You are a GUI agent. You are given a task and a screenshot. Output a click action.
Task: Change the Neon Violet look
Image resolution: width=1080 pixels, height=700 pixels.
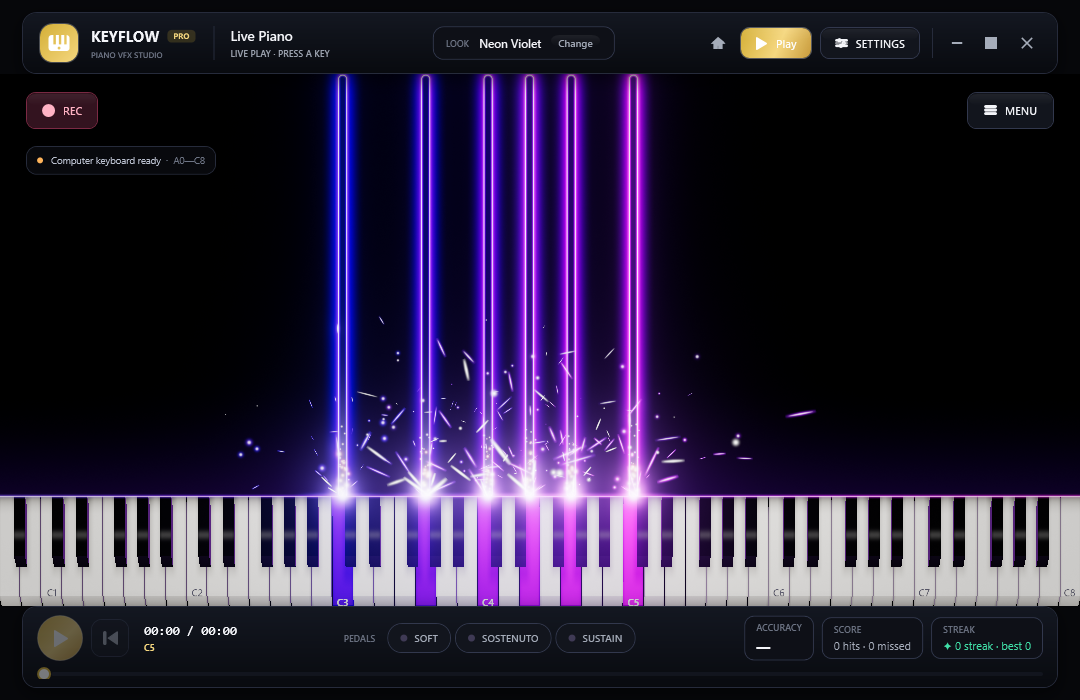click(575, 43)
